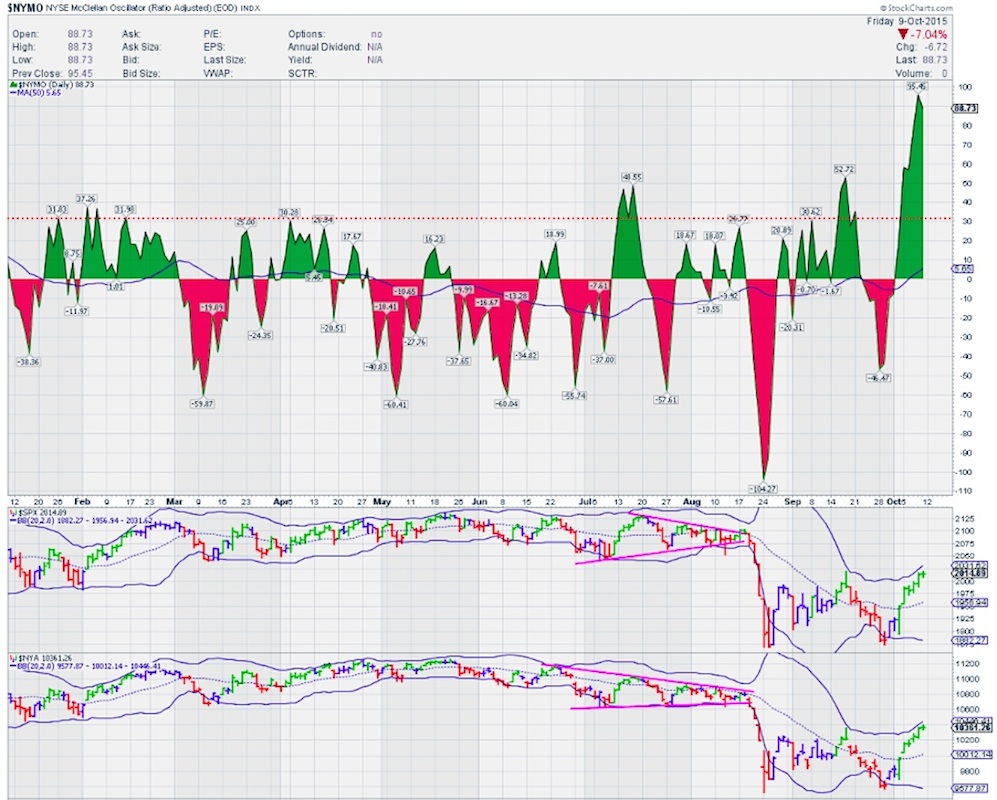Click the Feb label on the time axis
The image size is (997, 800).
click(x=82, y=502)
